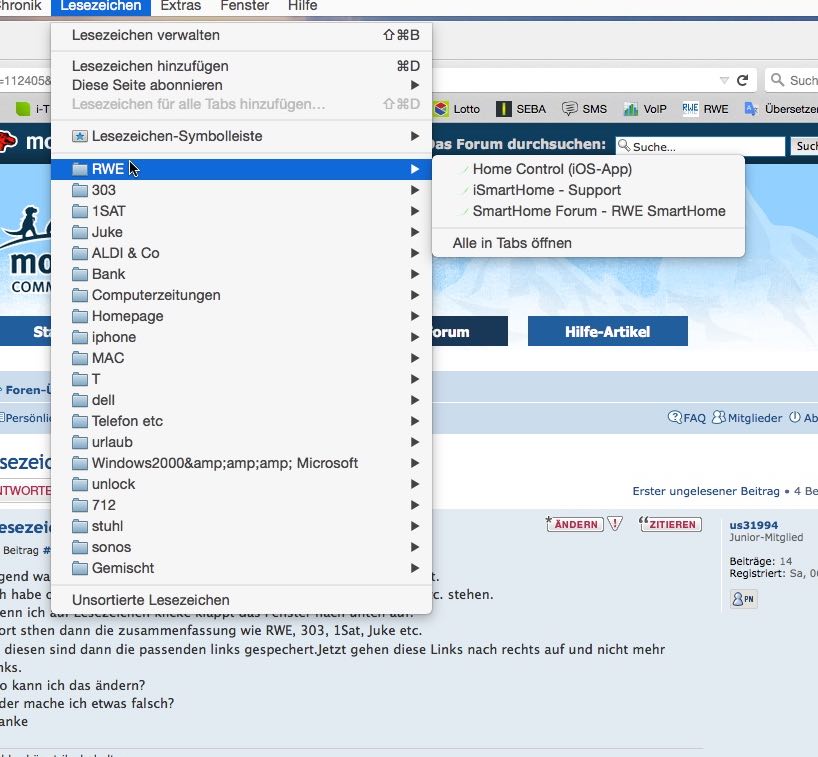
Task: Click the magnifier icon in browser search box
Action: (777, 80)
